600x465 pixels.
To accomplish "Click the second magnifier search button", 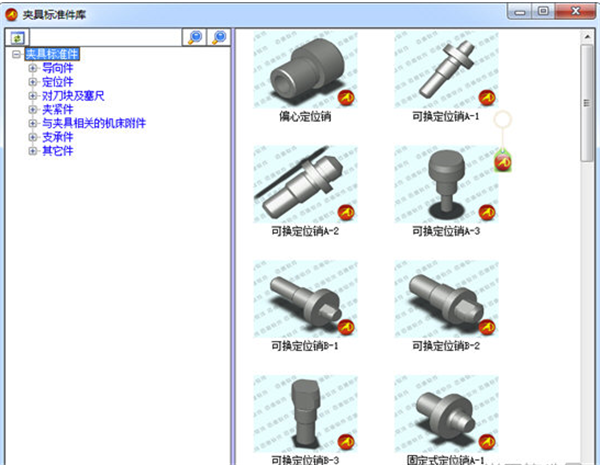I will 219,38.
